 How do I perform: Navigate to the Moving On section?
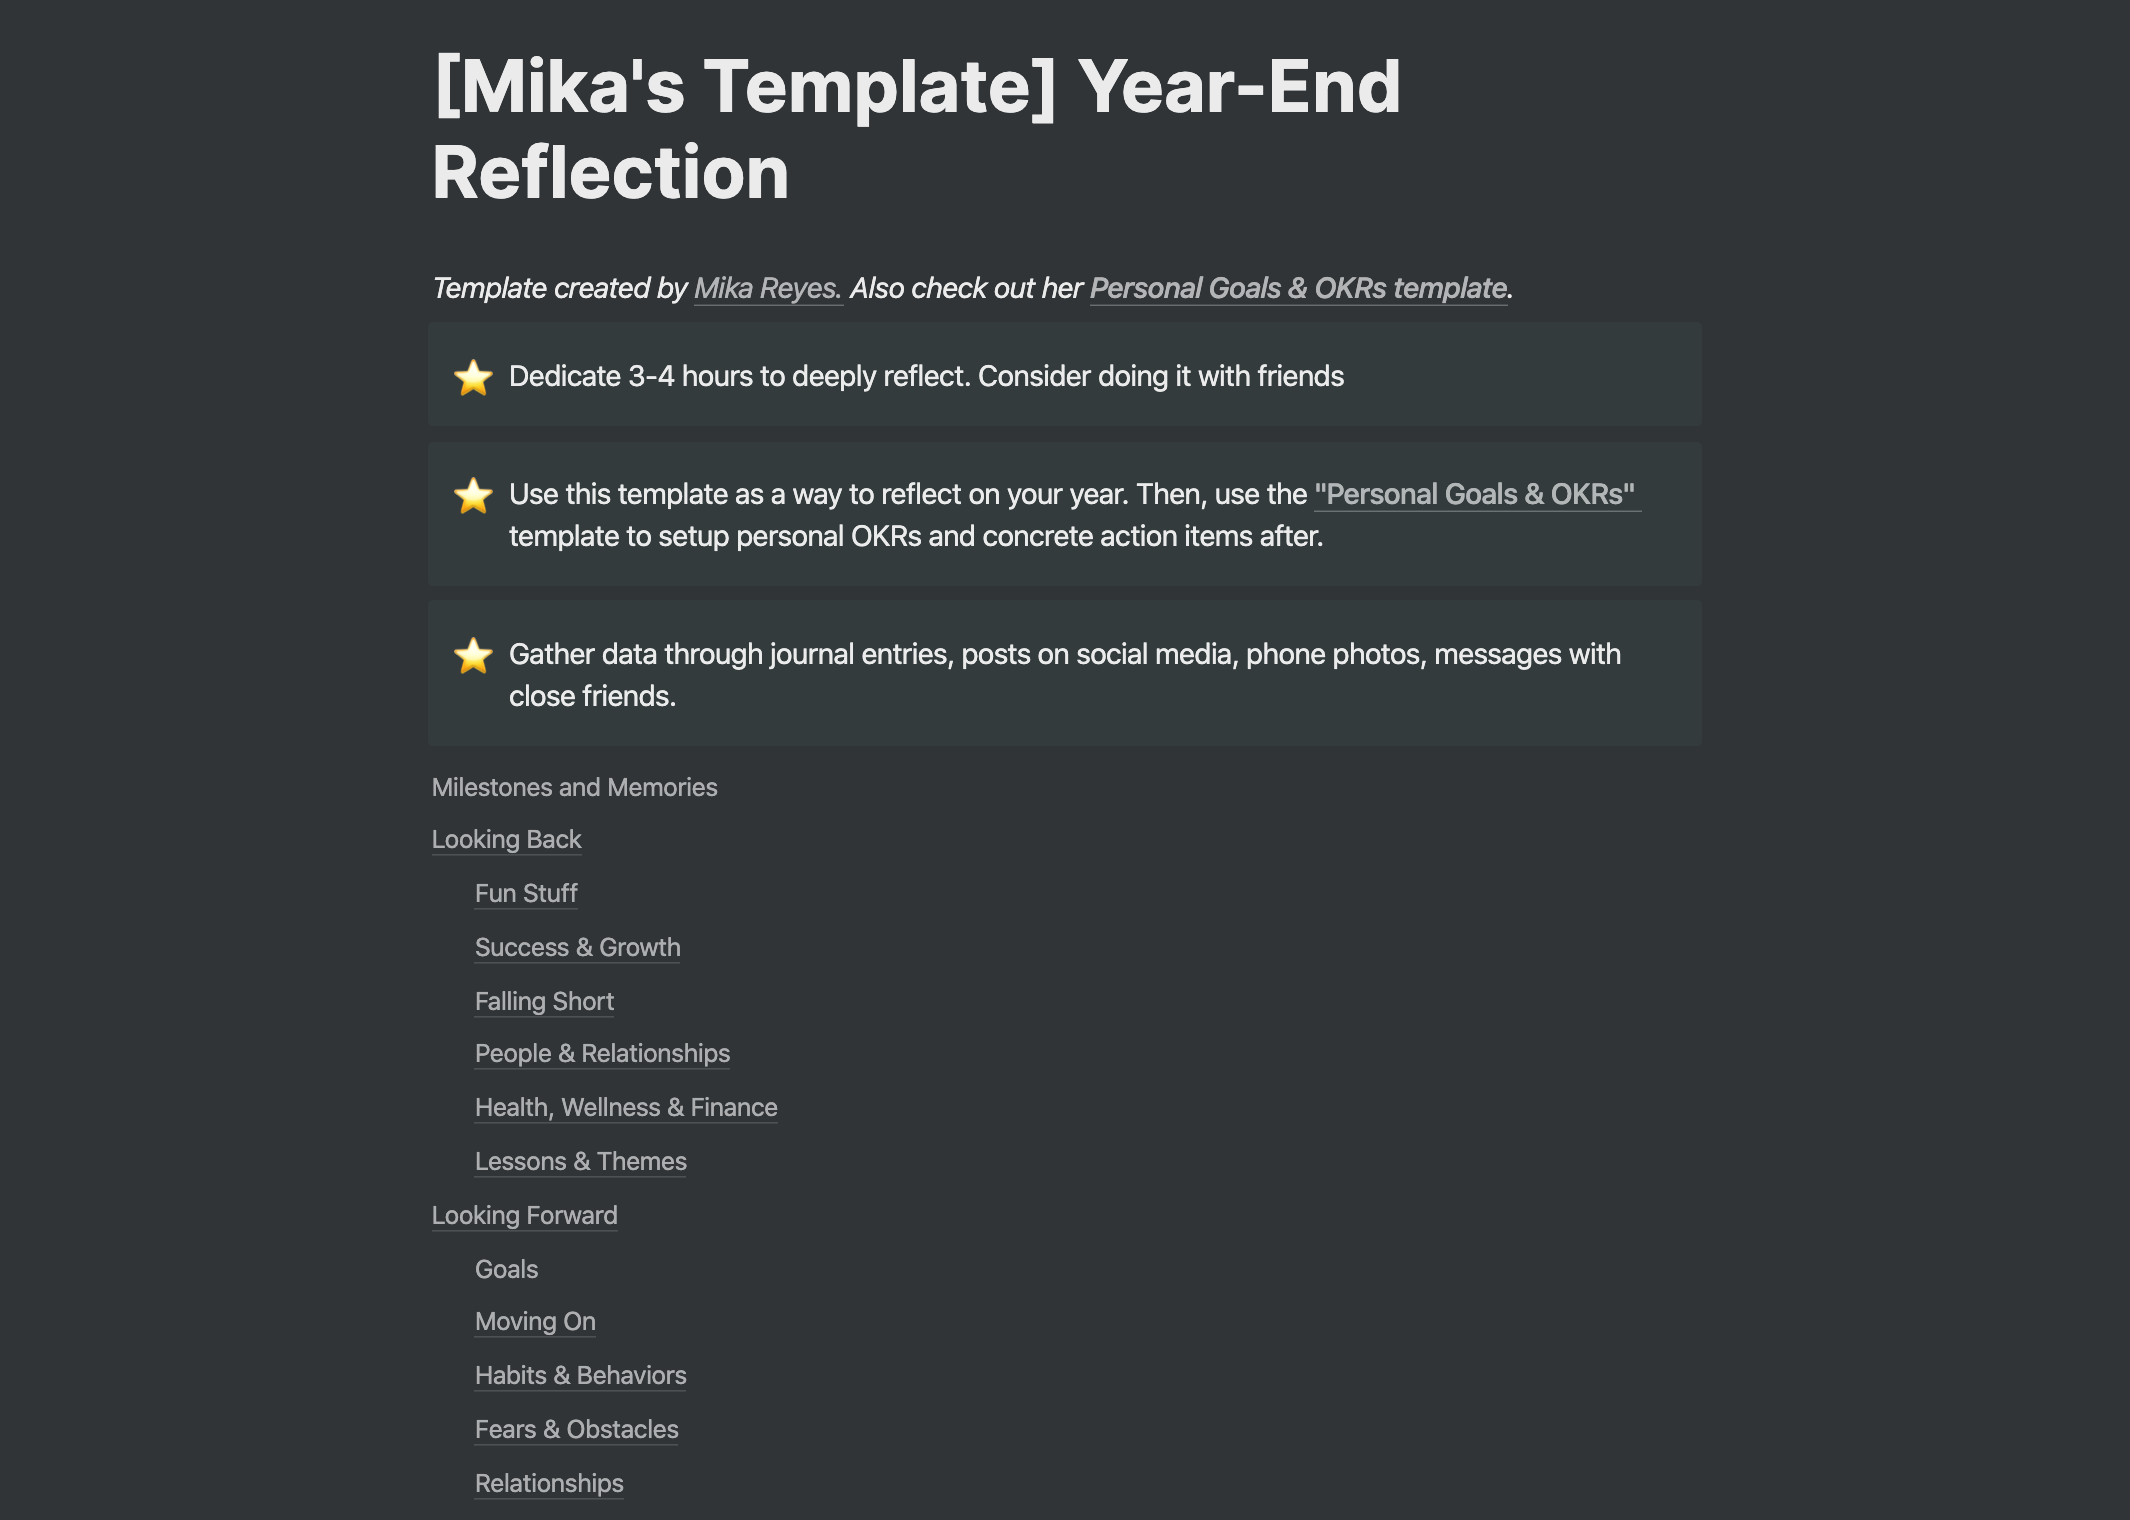pos(535,1321)
